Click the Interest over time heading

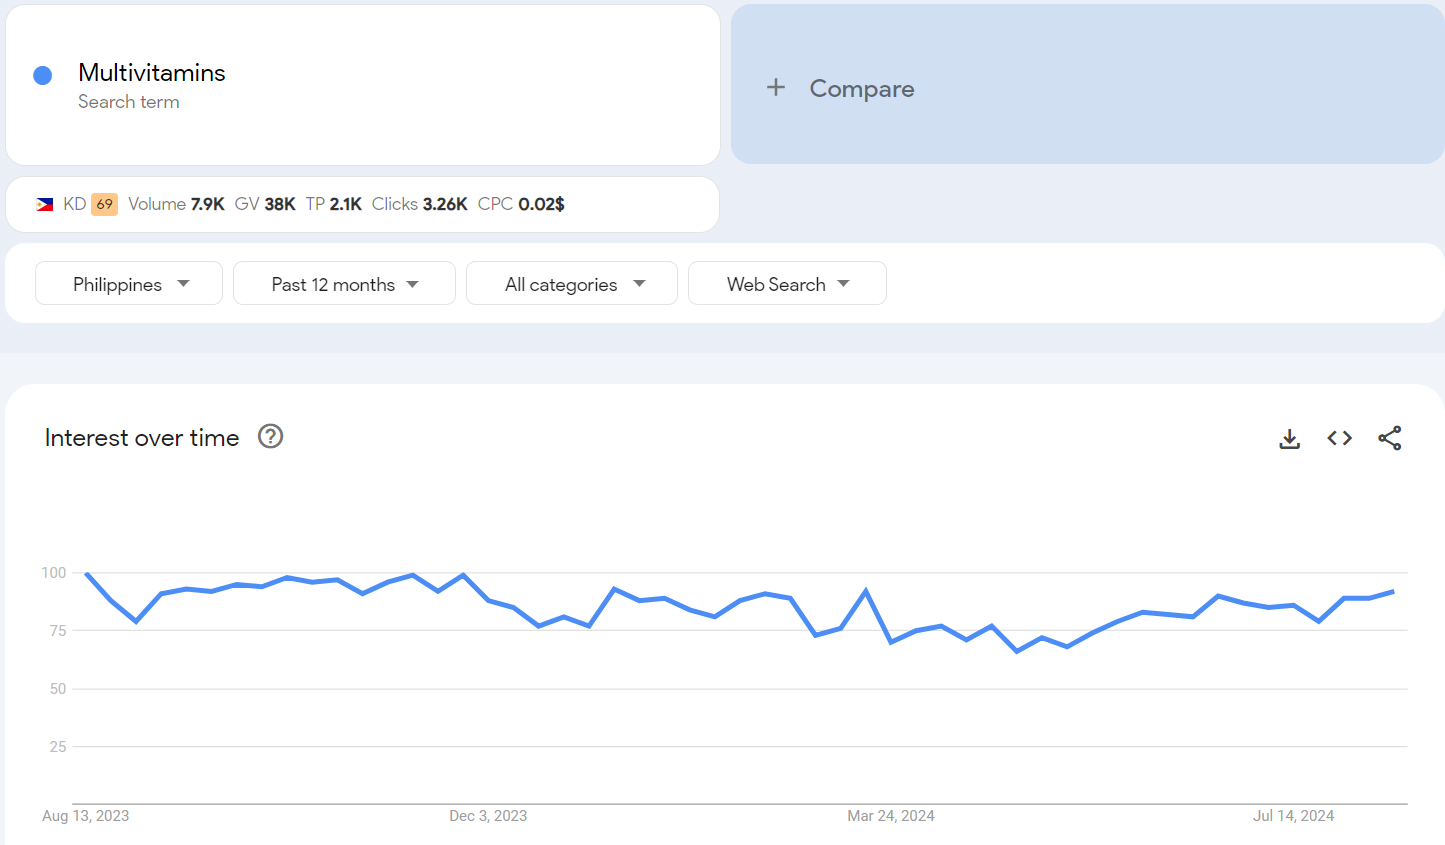pyautogui.click(x=142, y=438)
